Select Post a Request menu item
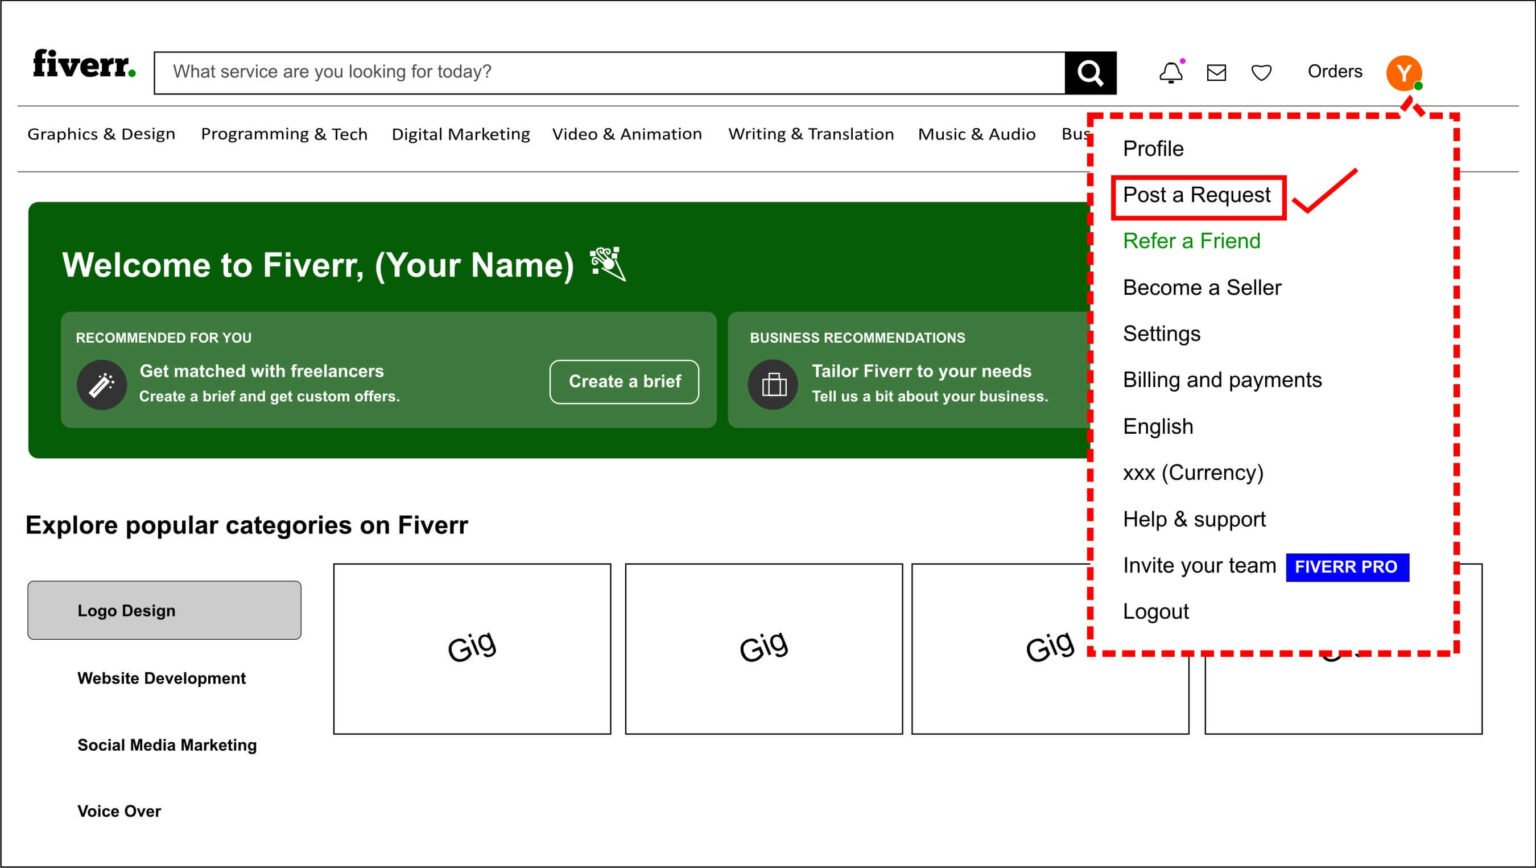Image resolution: width=1536 pixels, height=868 pixels. click(1198, 196)
